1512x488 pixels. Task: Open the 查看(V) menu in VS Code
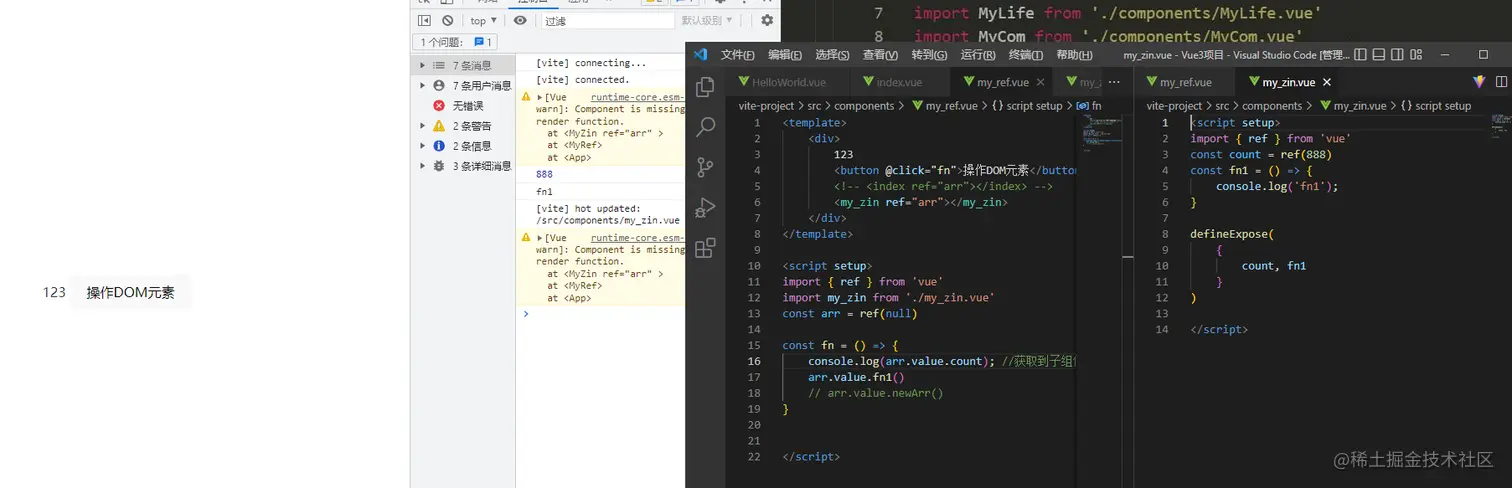tap(880, 55)
